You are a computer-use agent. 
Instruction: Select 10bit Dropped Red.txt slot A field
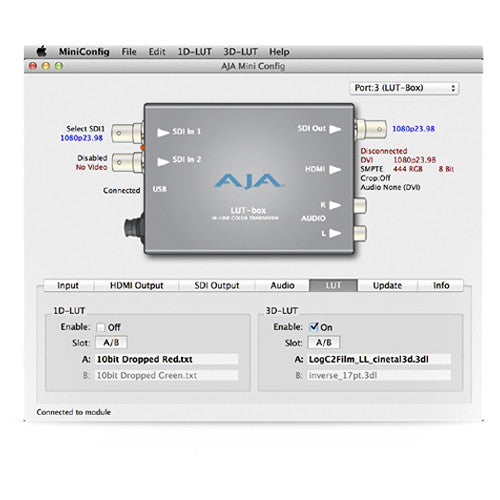pyautogui.click(x=167, y=359)
